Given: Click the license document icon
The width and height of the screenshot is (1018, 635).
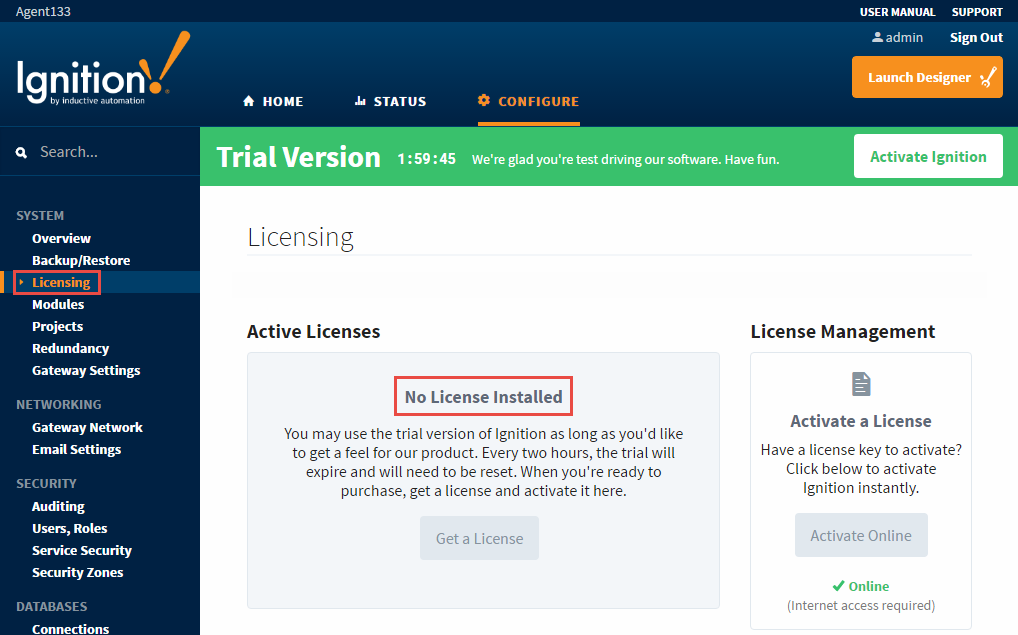Looking at the screenshot, I should [861, 384].
